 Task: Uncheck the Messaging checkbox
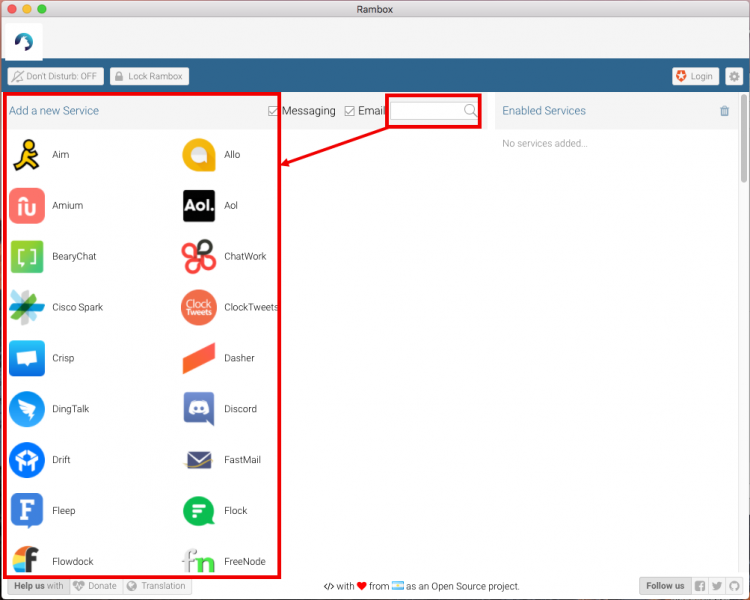point(273,111)
